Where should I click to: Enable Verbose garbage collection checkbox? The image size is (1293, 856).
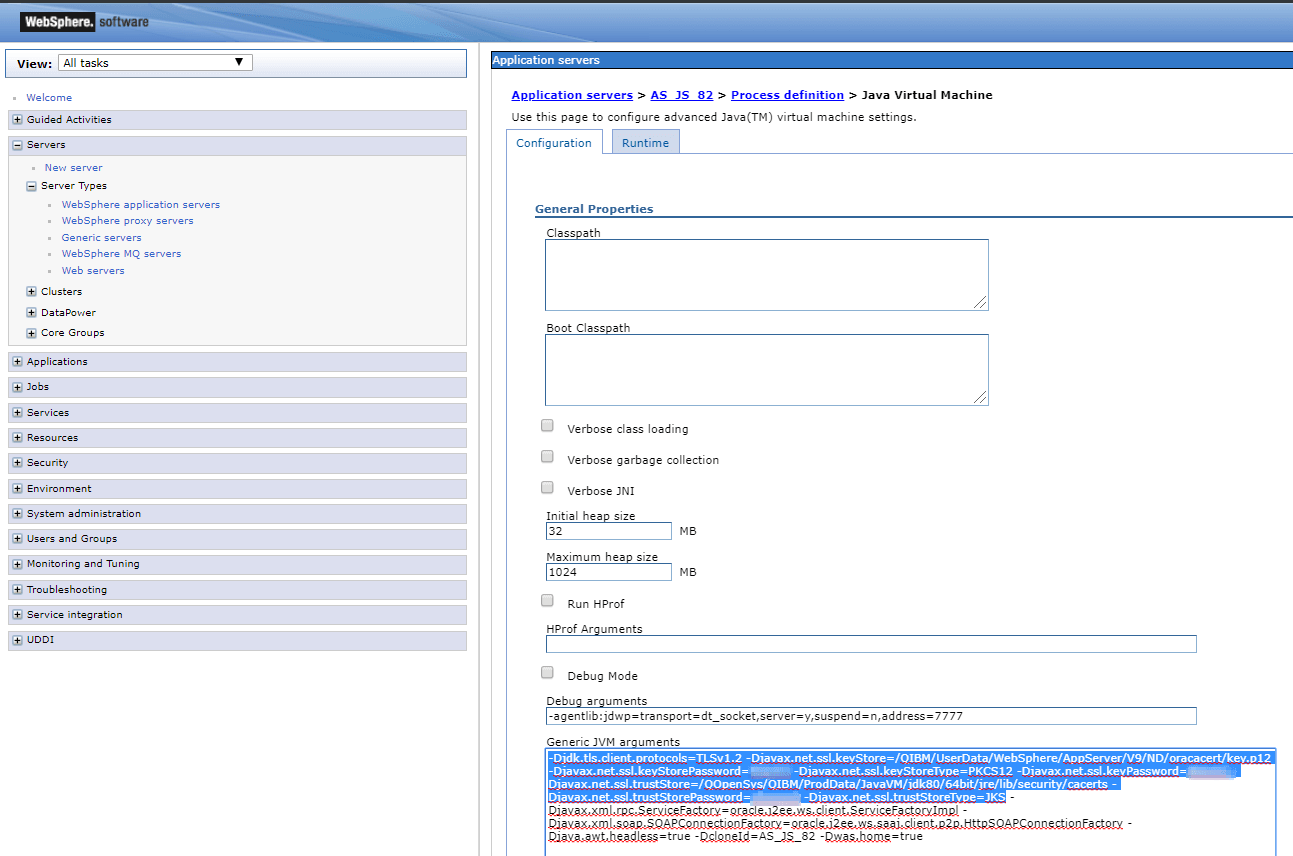tap(547, 457)
